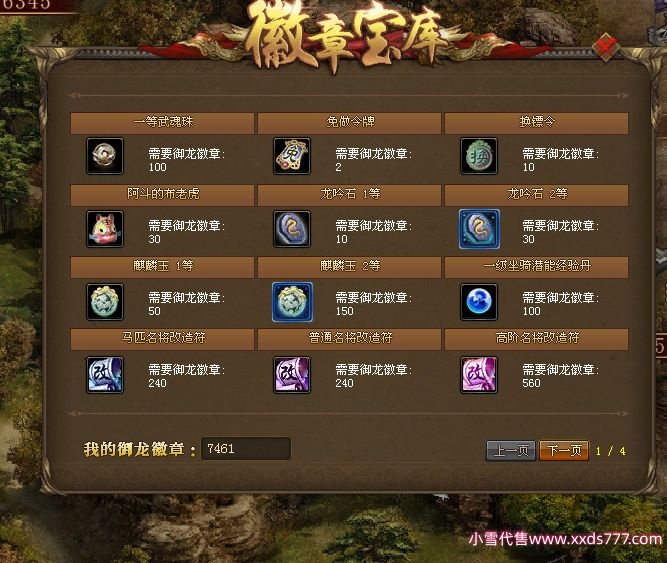Select the 马匹名将改造符 talisman icon

coord(105,375)
